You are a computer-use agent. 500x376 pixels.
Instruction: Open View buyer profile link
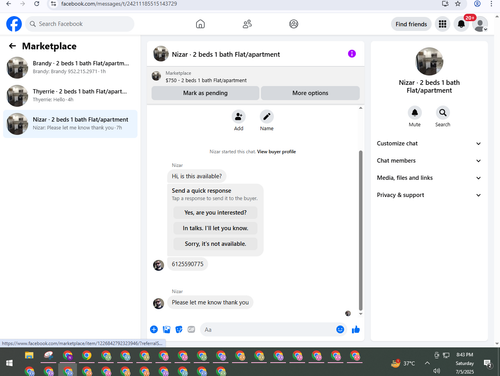(x=276, y=152)
